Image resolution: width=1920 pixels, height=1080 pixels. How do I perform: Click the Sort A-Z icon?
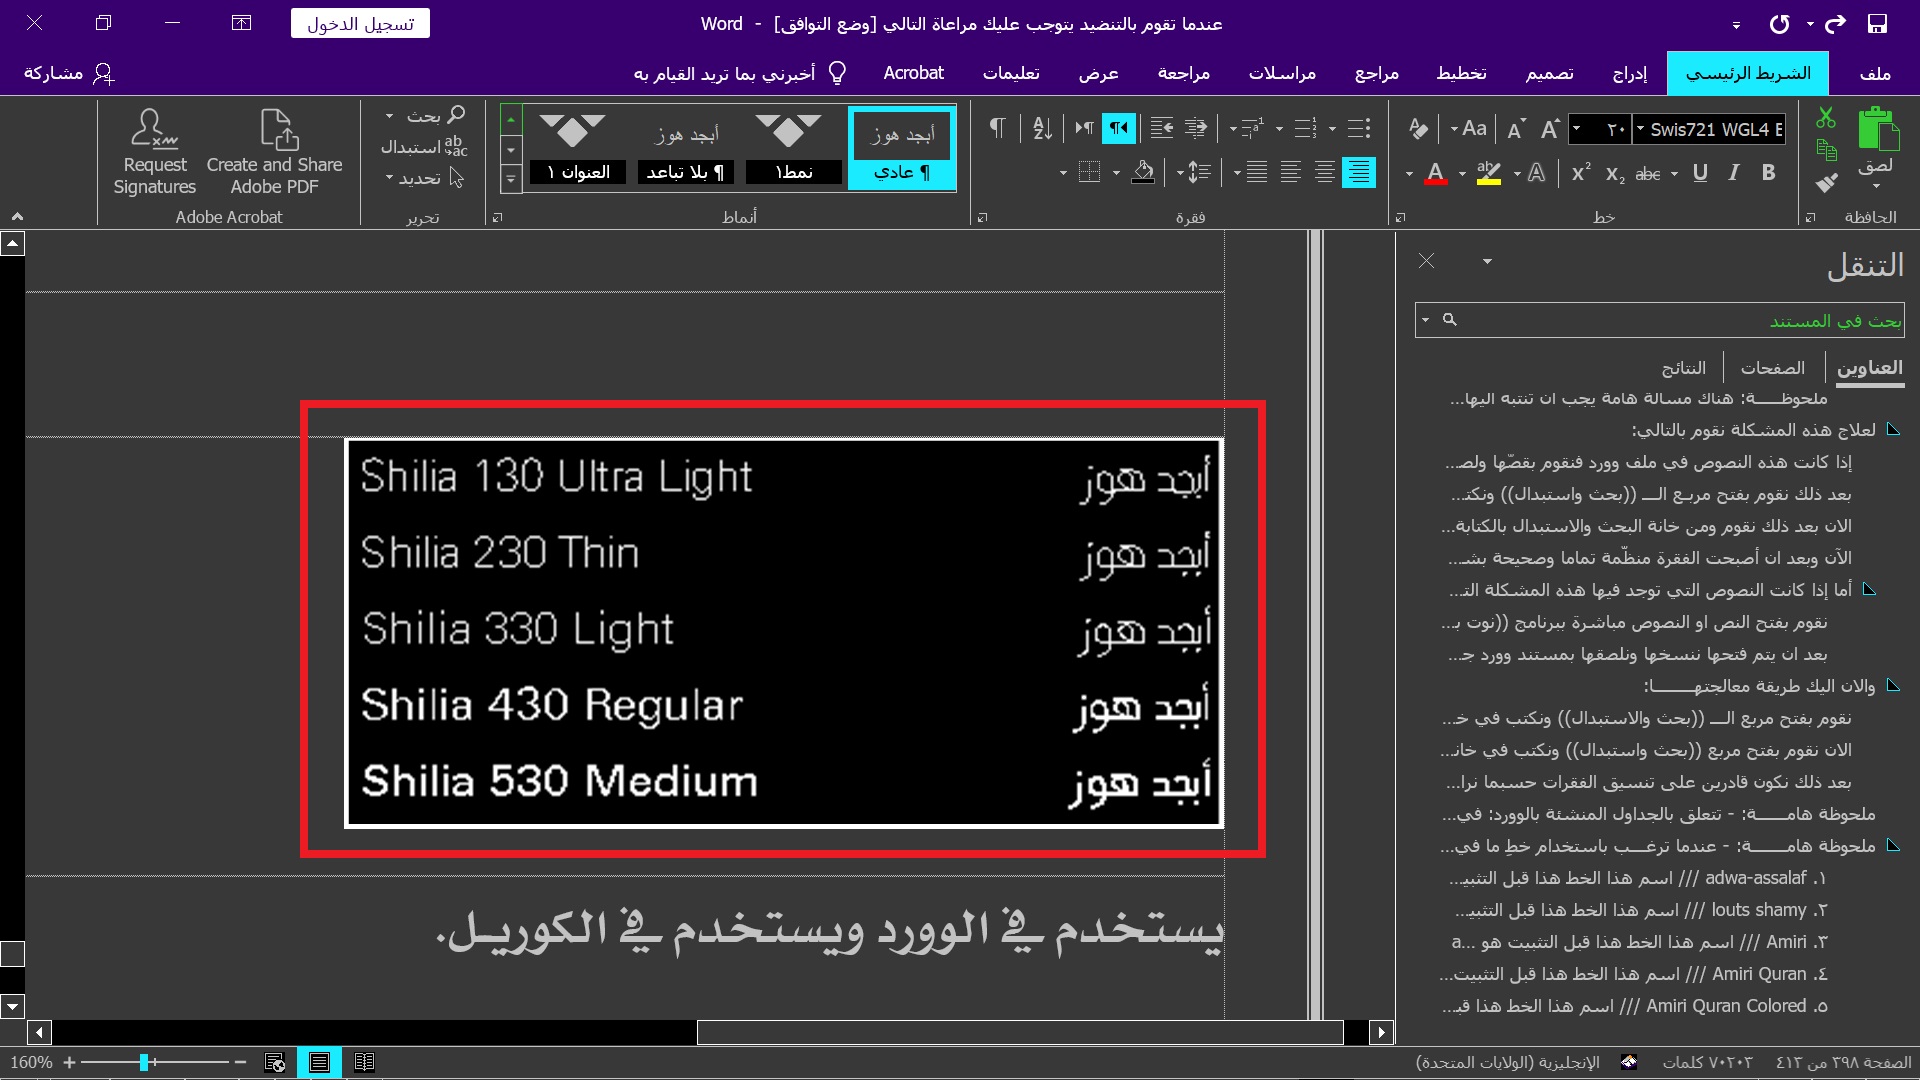(1042, 128)
